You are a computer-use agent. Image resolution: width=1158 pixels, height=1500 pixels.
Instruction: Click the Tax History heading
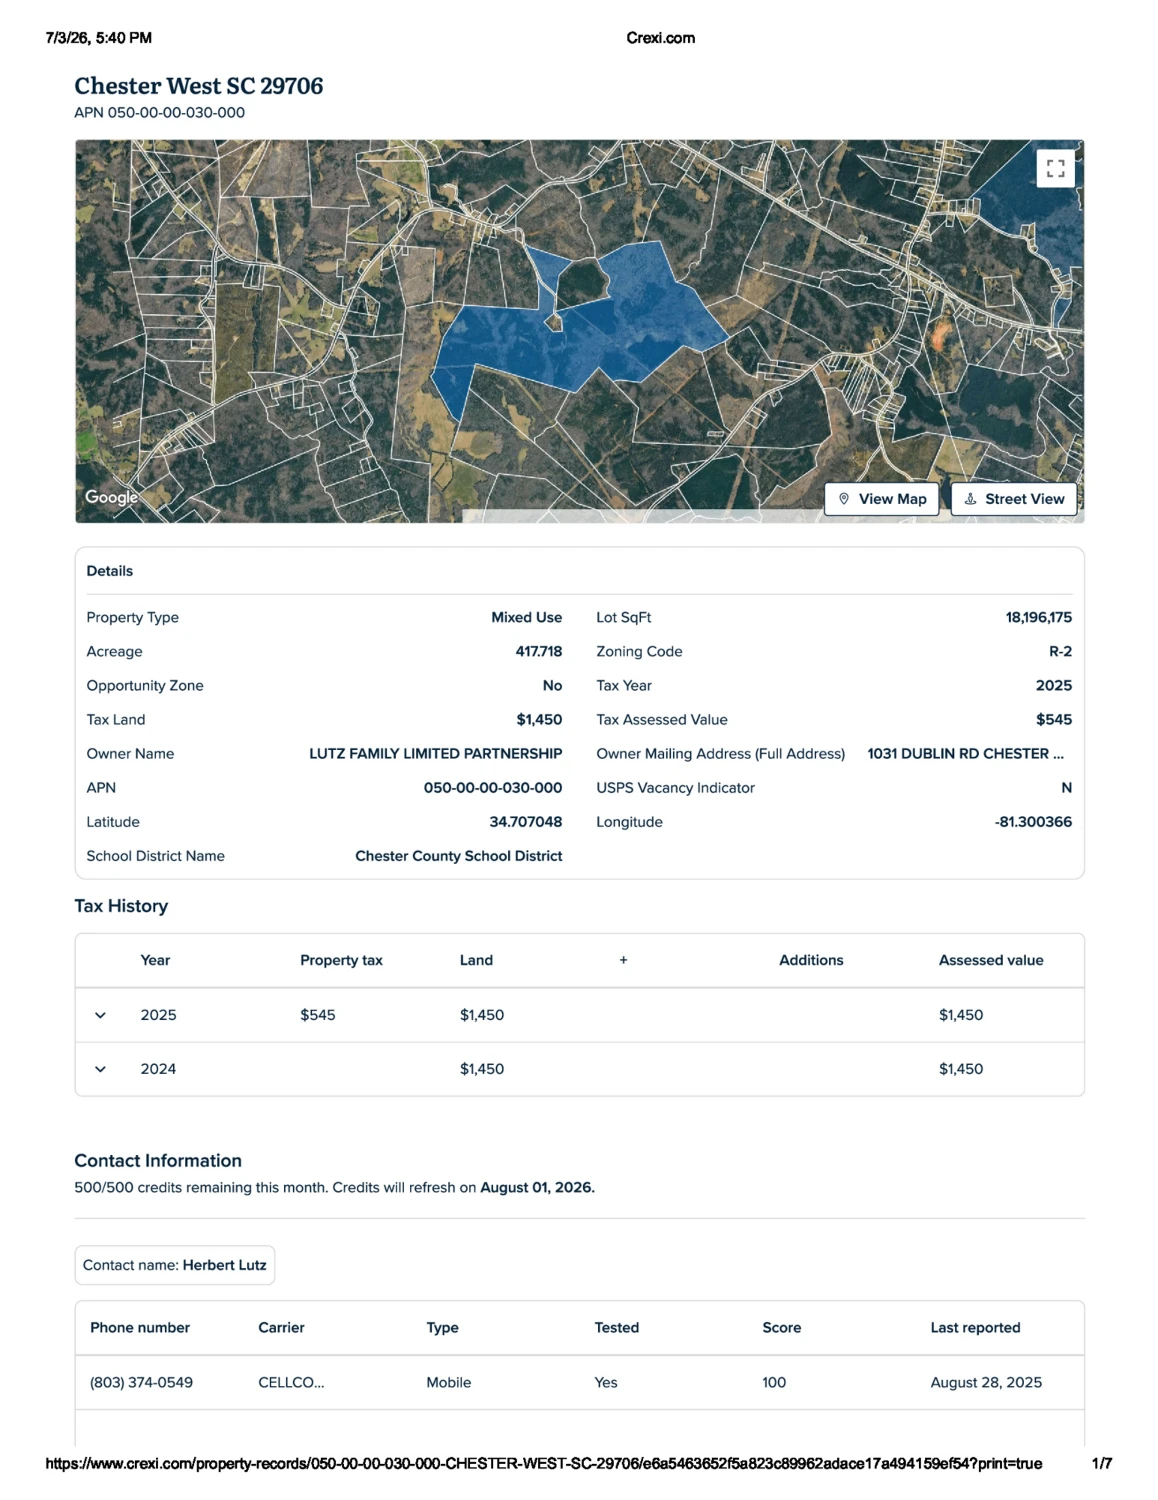click(x=121, y=906)
